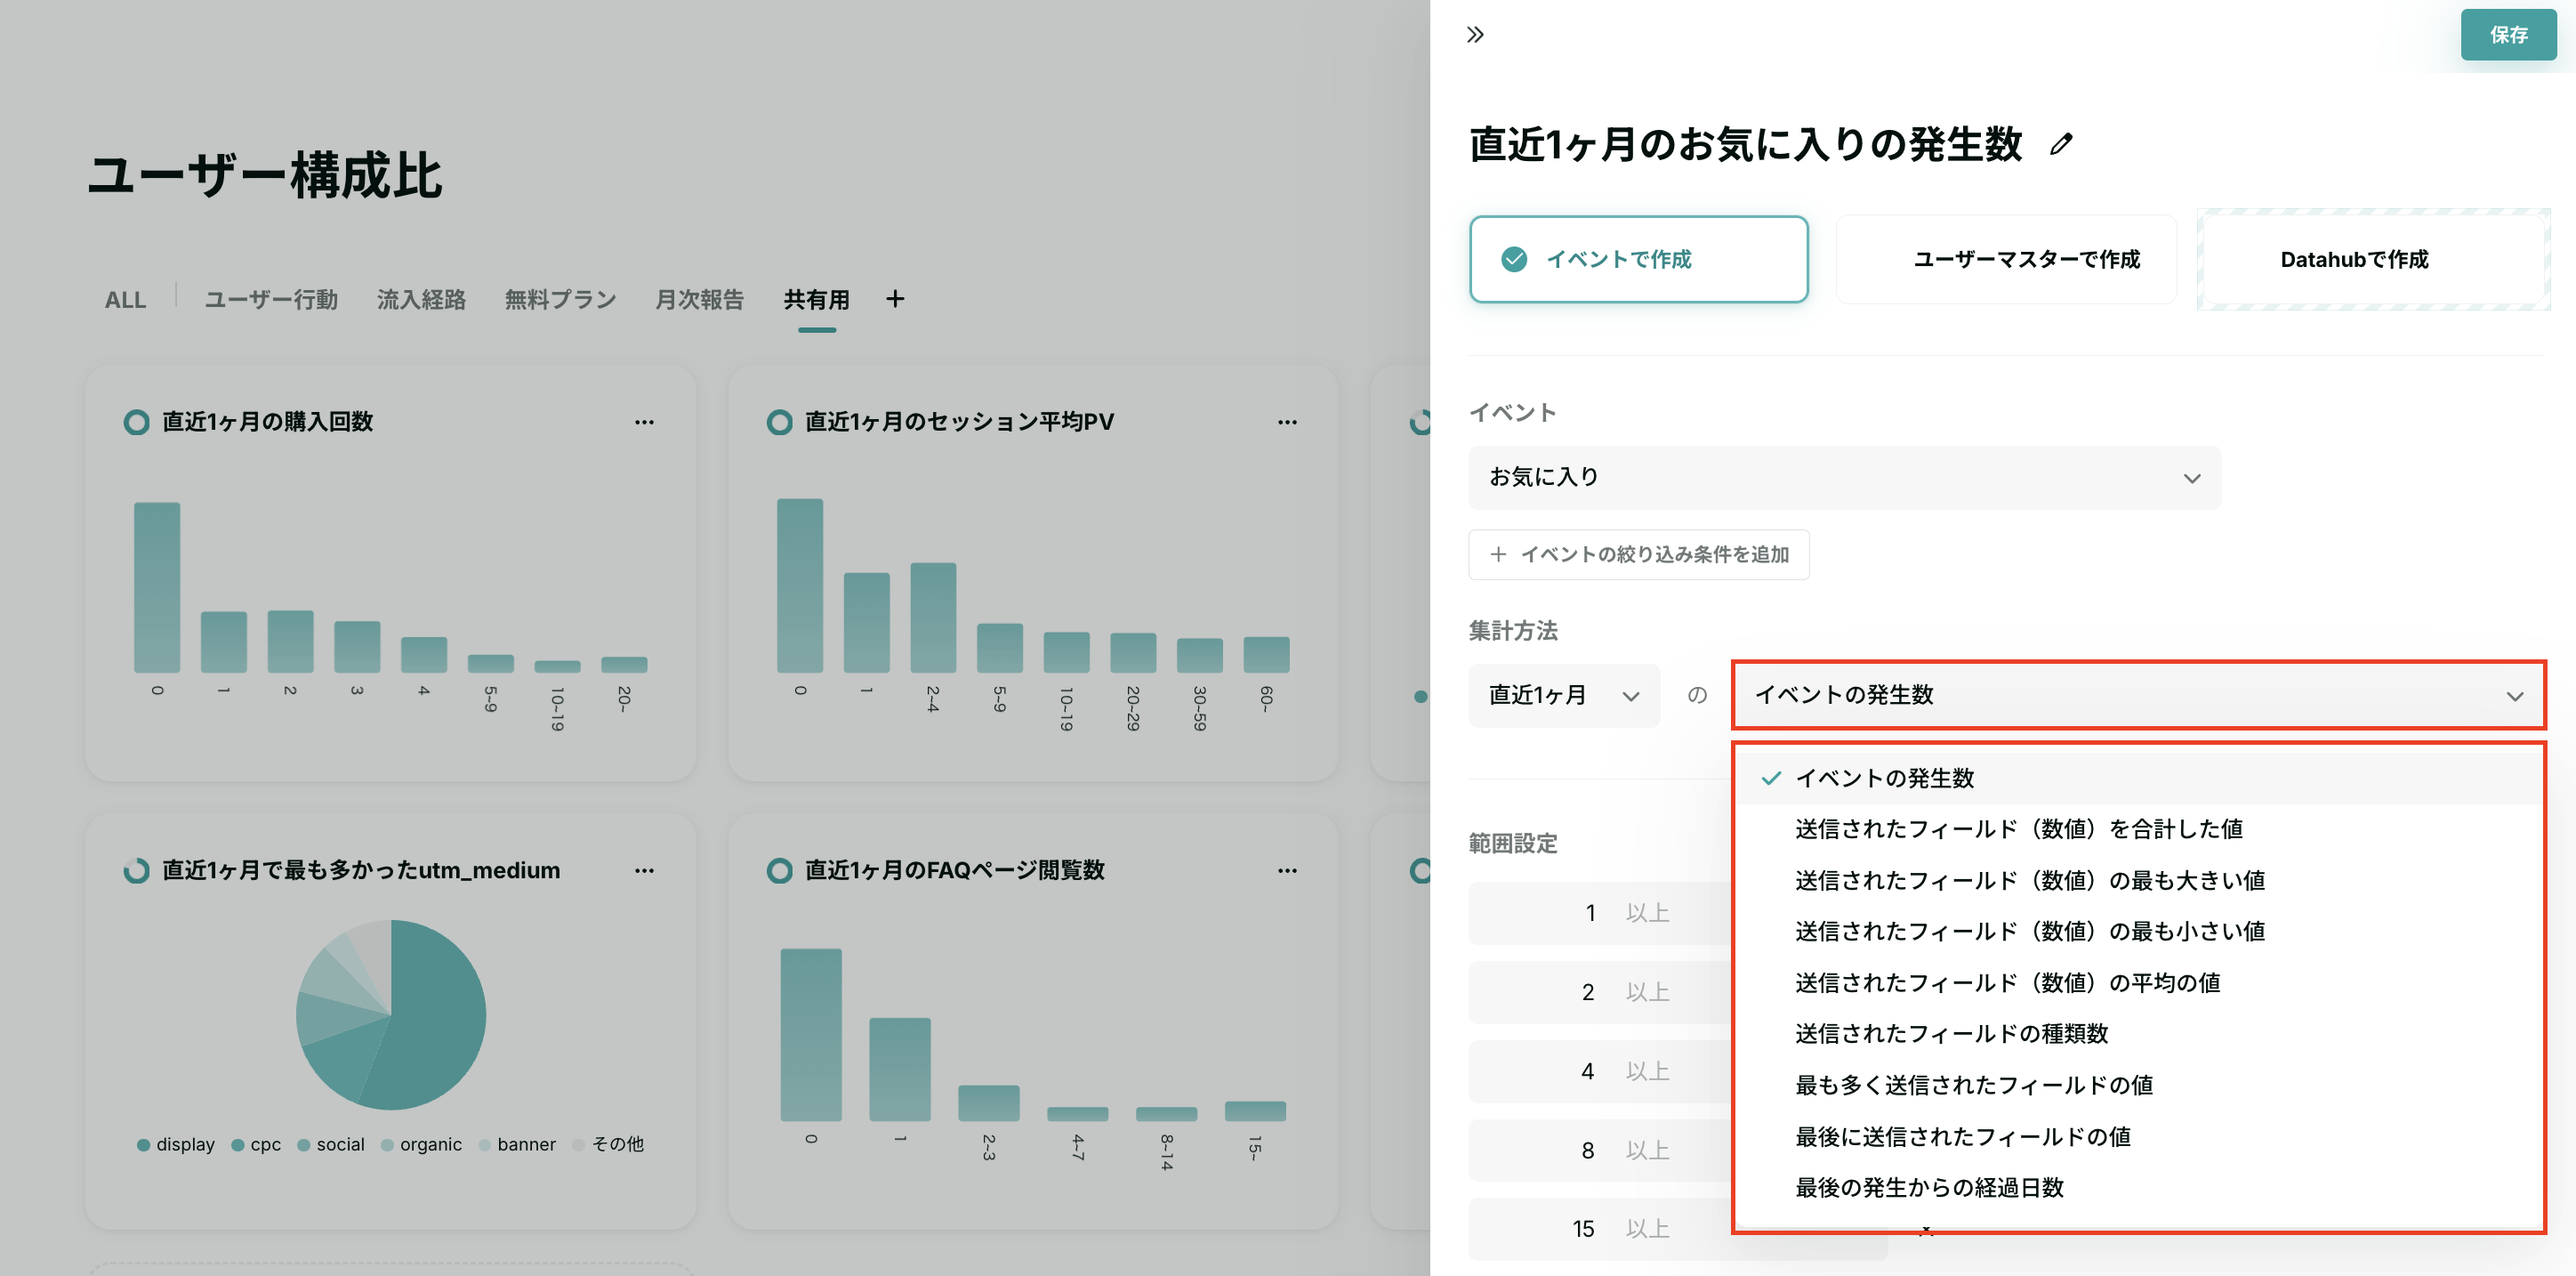2576x1276 pixels.
Task: Choose 最後に送信されたフィールドの値 option
Action: [x=2138, y=1136]
